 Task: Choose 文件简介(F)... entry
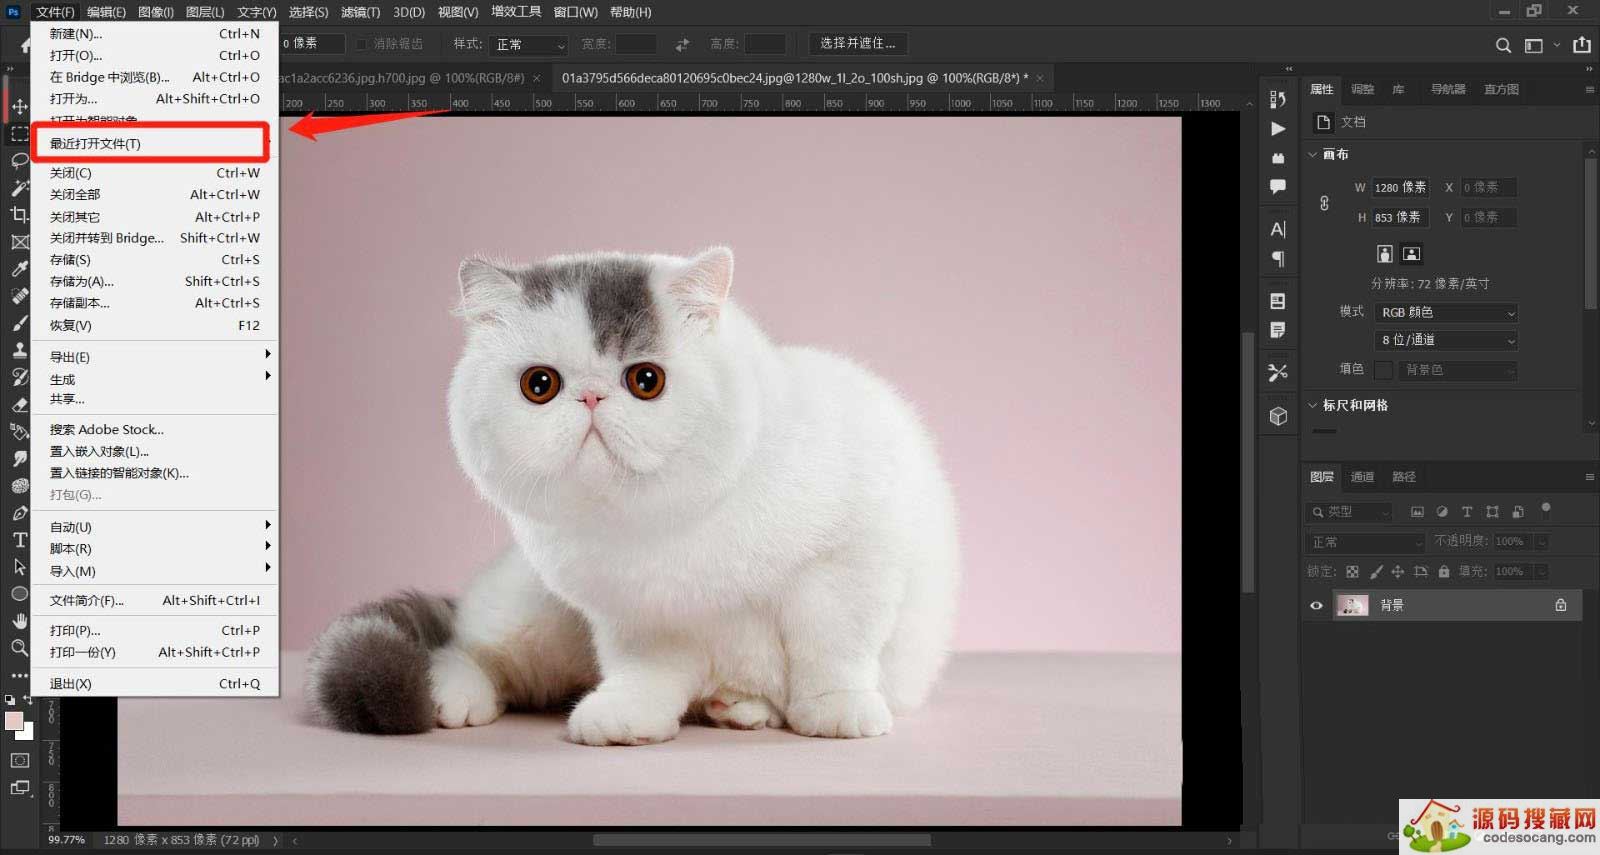pos(155,600)
